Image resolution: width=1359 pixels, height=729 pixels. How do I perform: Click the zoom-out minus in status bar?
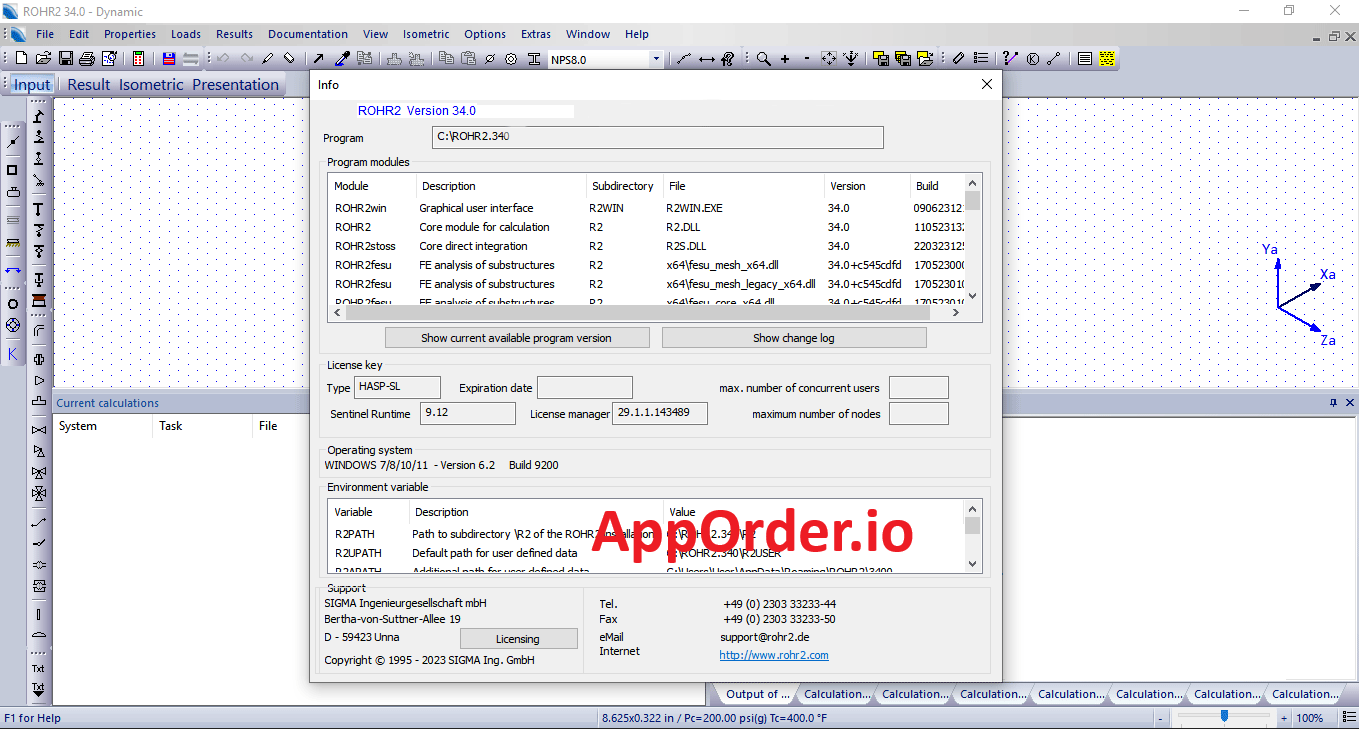[1160, 718]
